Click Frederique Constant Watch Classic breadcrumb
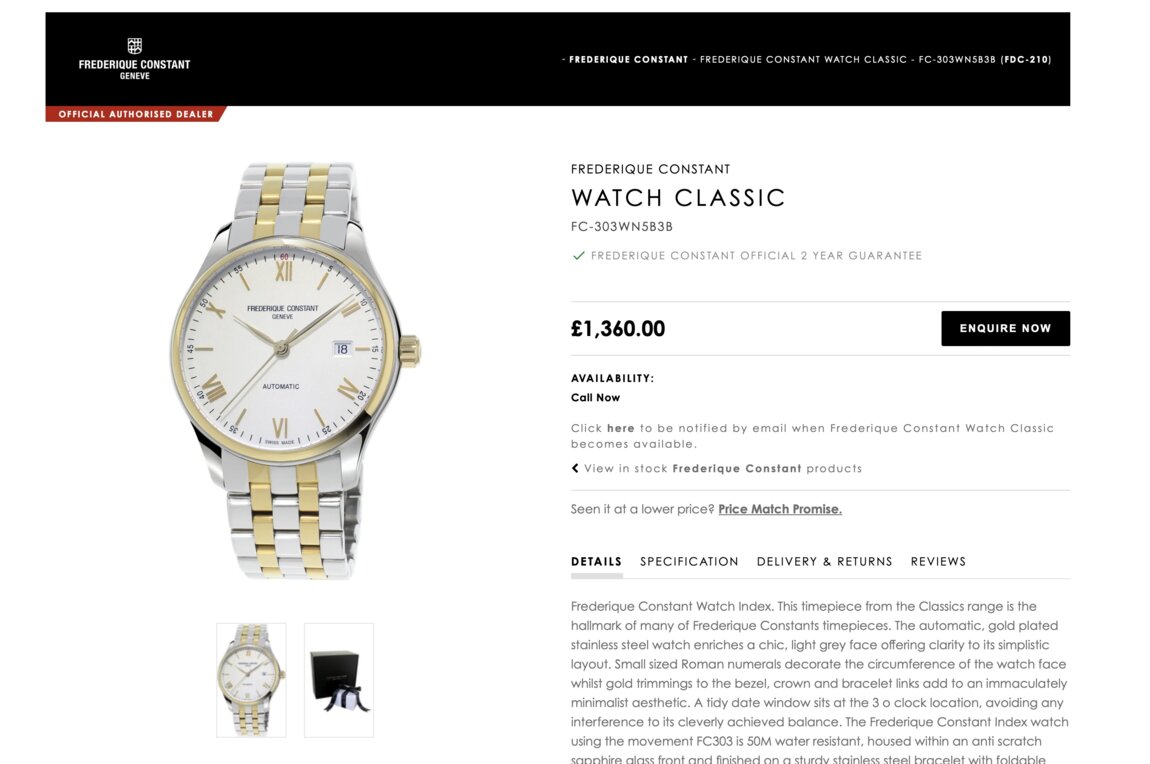This screenshot has height=764, width=1150. click(803, 59)
